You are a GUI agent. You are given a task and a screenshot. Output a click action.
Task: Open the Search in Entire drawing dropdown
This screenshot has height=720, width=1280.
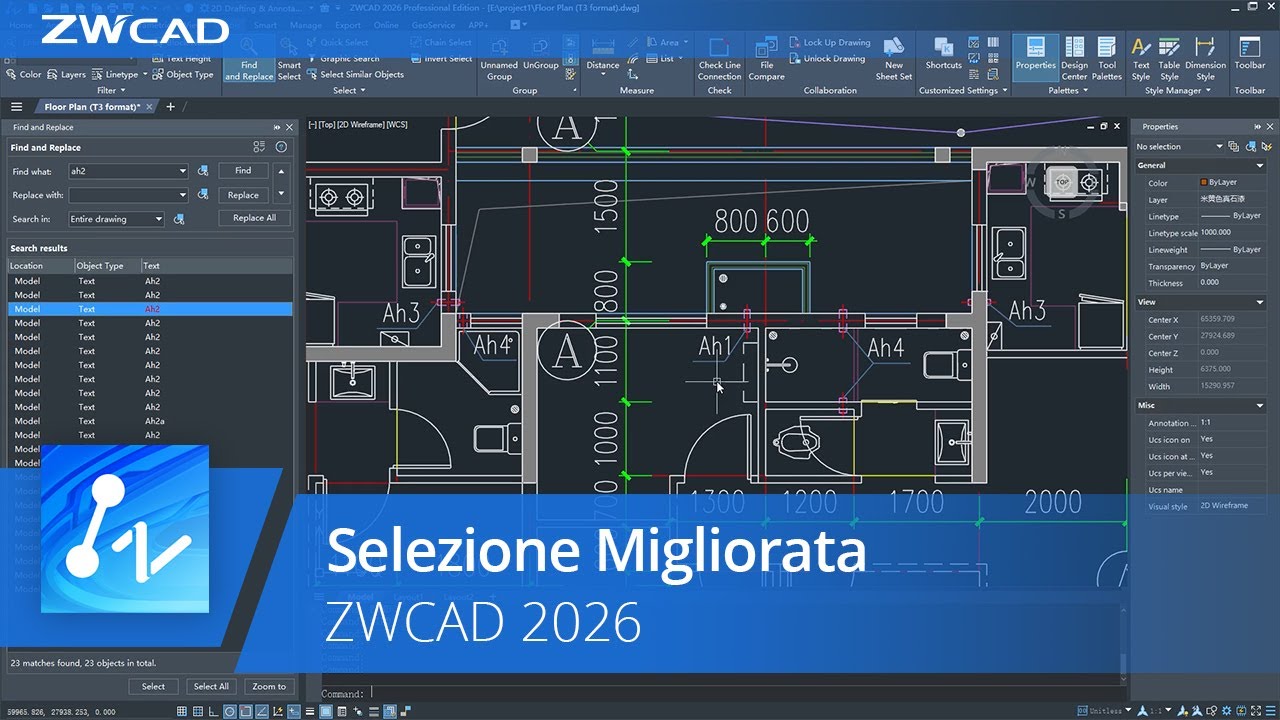tap(158, 219)
